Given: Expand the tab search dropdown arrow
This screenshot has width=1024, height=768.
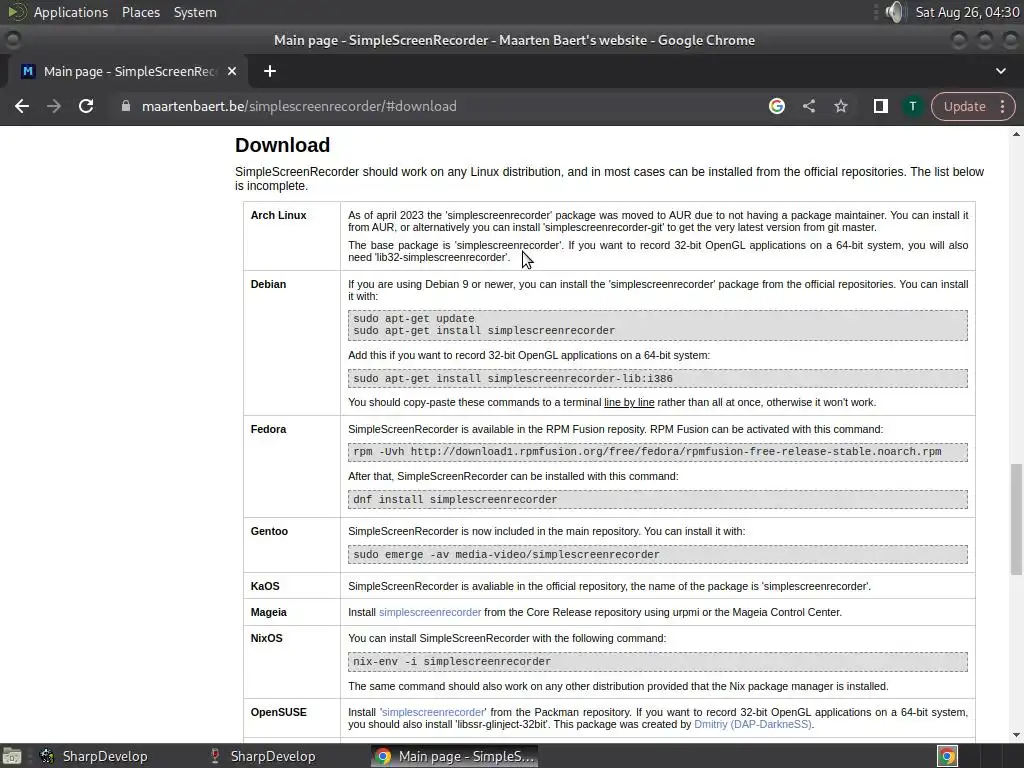Looking at the screenshot, I should coord(1000,71).
